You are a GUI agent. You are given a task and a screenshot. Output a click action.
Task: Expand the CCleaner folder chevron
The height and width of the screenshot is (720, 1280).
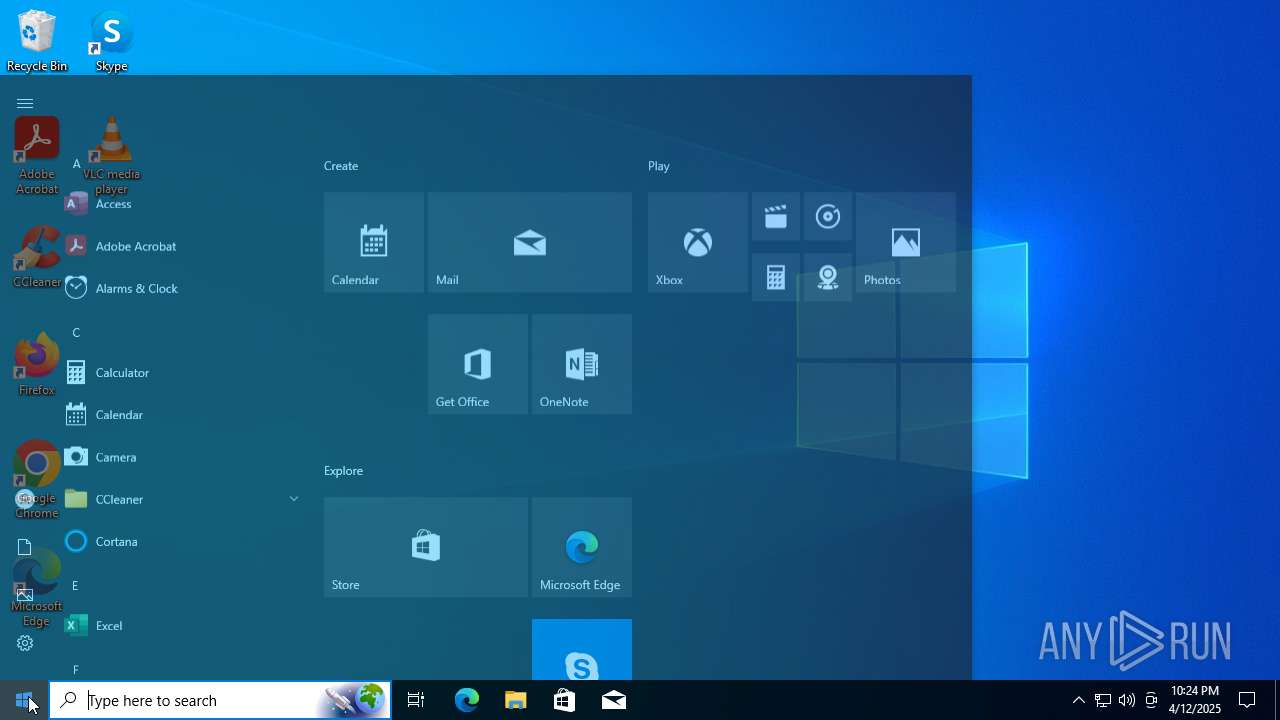294,499
